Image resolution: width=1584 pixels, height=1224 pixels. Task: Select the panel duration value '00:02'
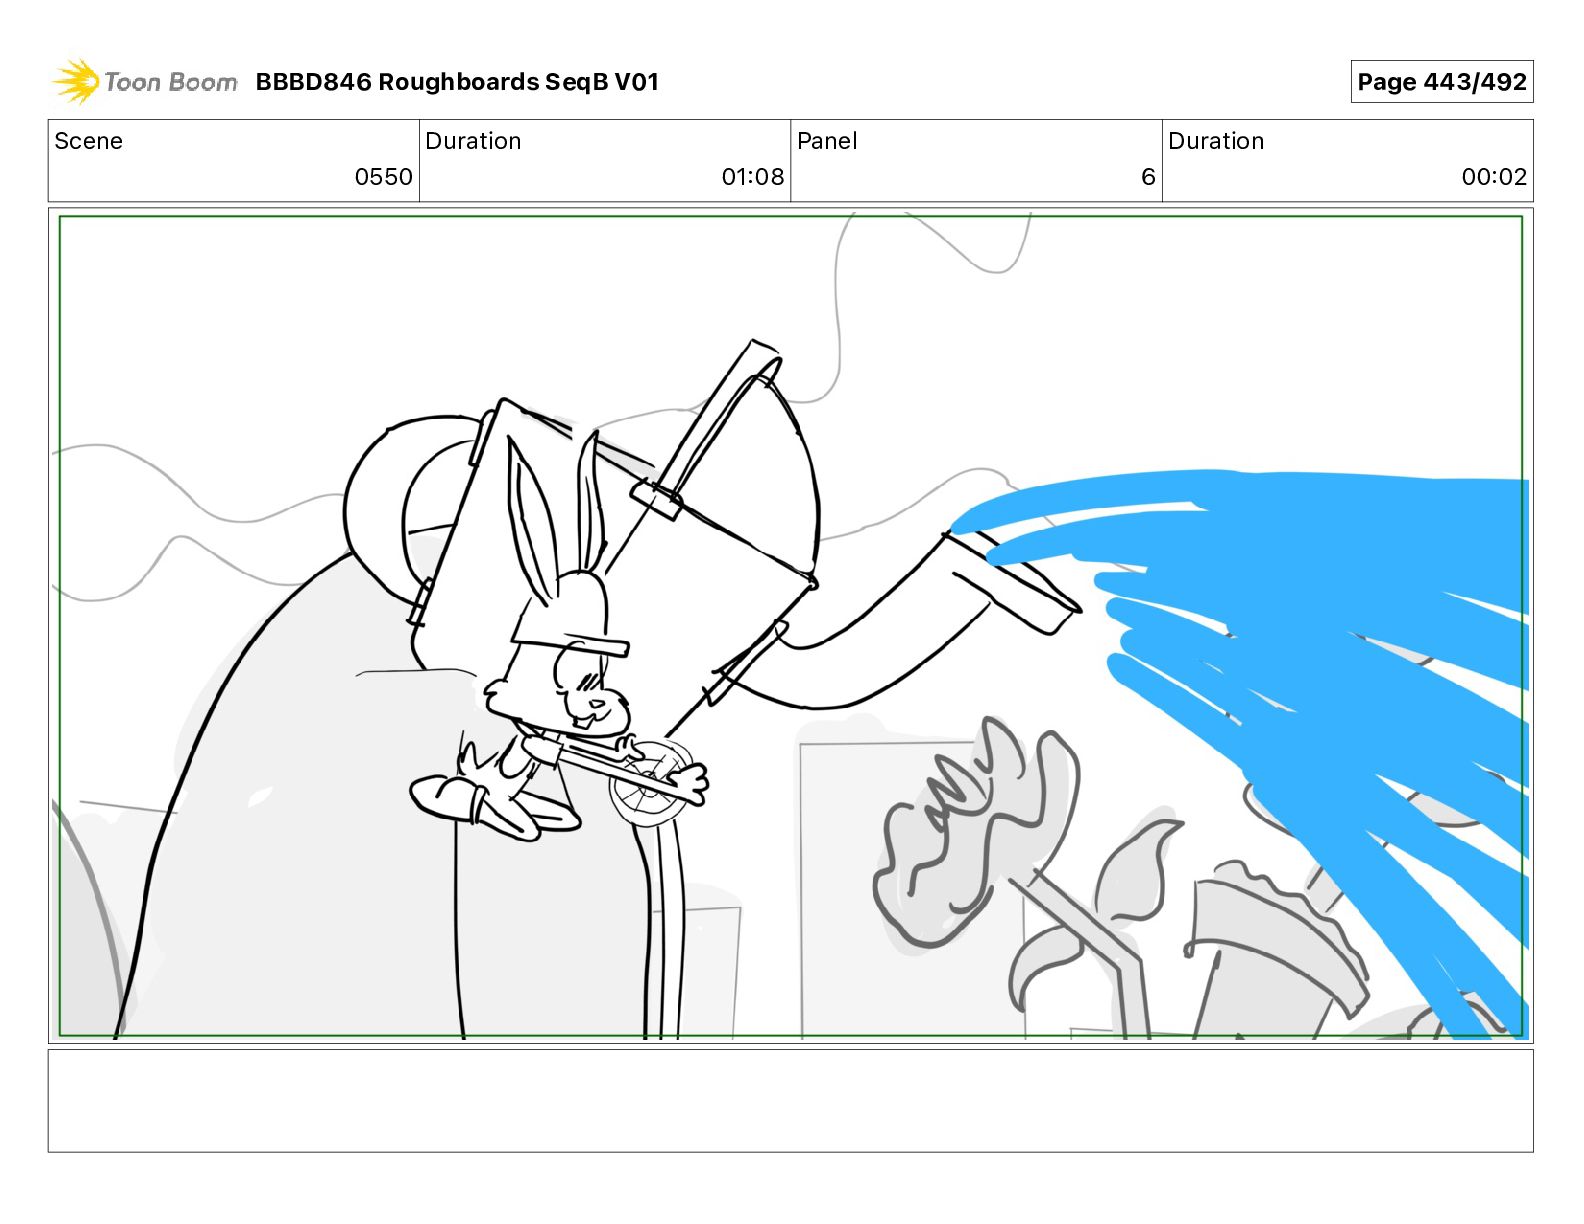tap(1494, 177)
